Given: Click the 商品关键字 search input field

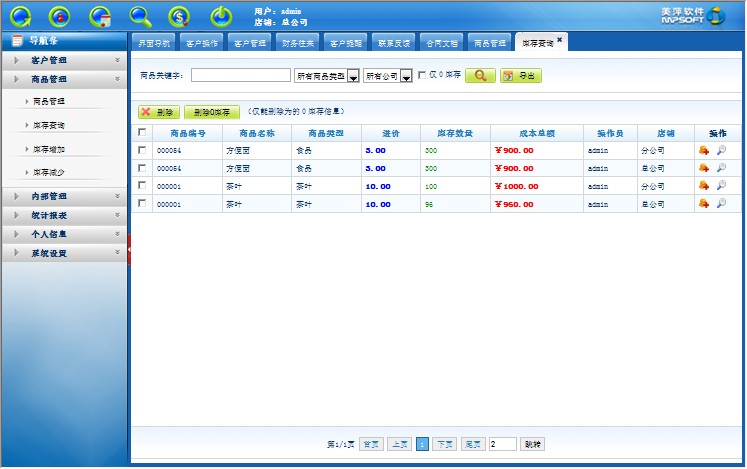Looking at the screenshot, I should coord(240,76).
